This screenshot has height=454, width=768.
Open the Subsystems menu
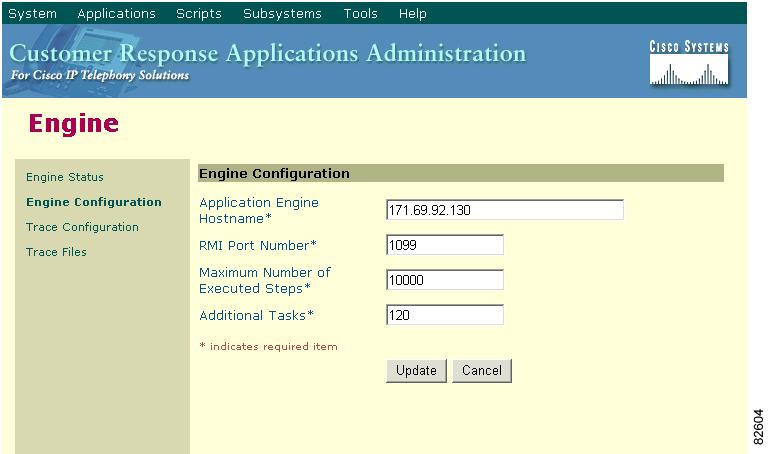point(282,14)
